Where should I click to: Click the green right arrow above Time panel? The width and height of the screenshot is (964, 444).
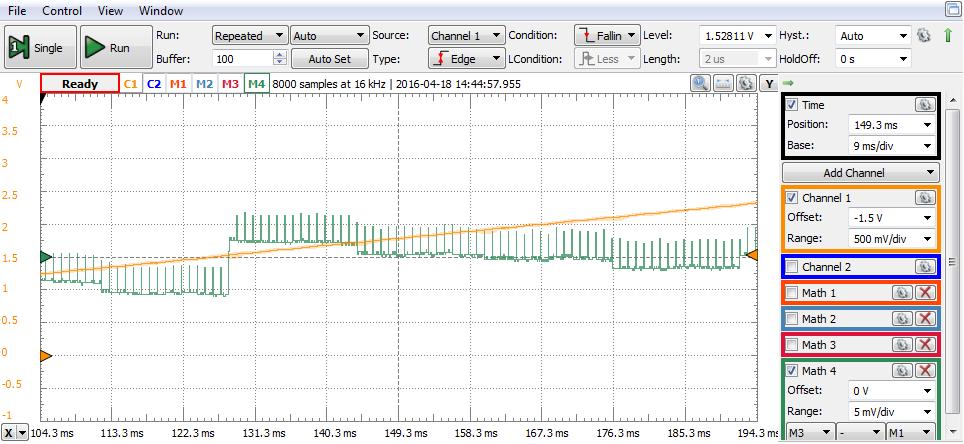tap(788, 83)
